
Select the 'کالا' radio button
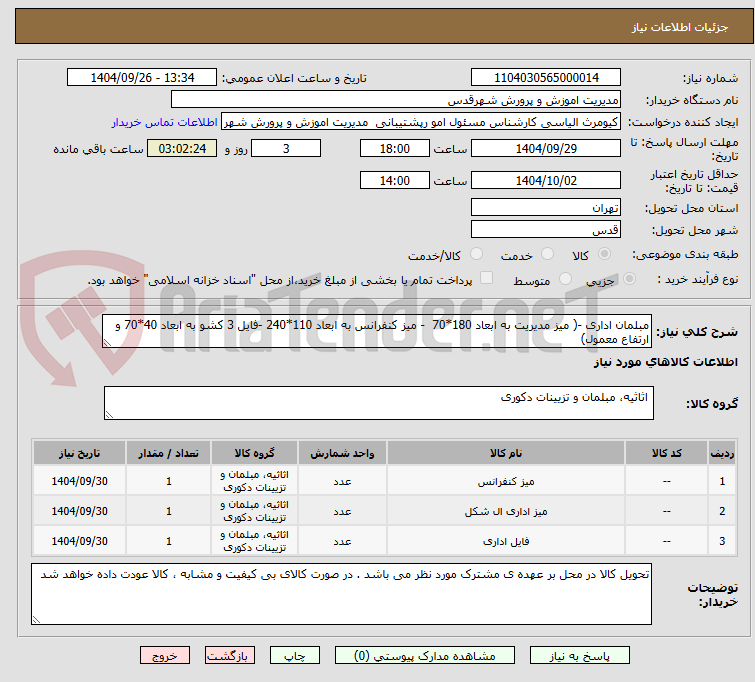click(604, 254)
